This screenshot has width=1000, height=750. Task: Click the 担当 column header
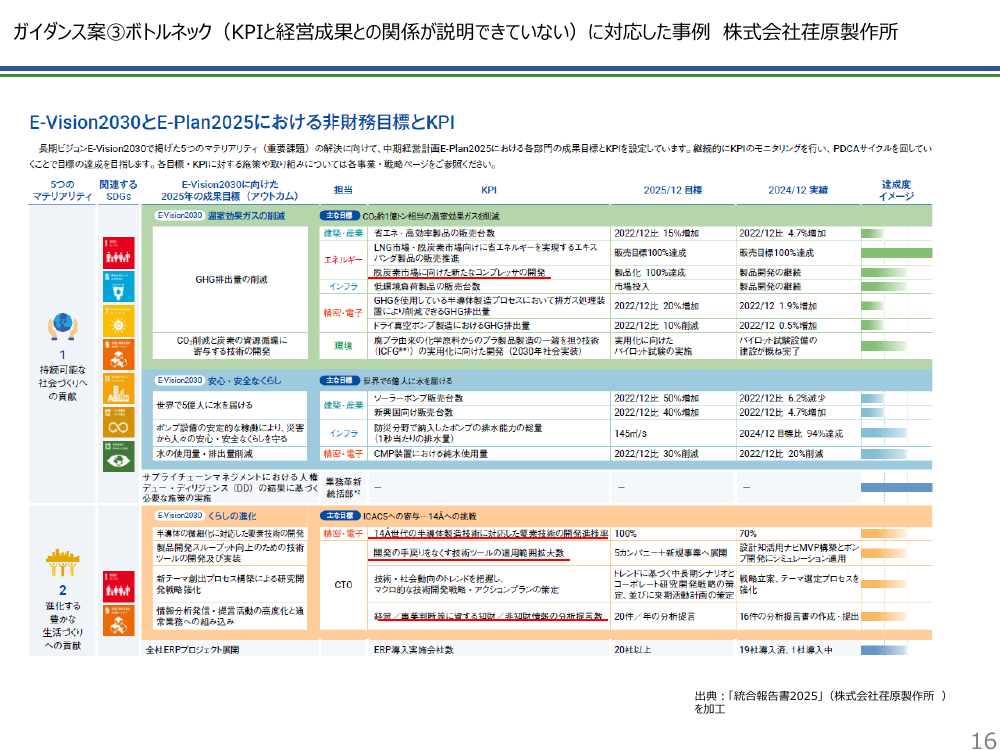pyautogui.click(x=343, y=190)
